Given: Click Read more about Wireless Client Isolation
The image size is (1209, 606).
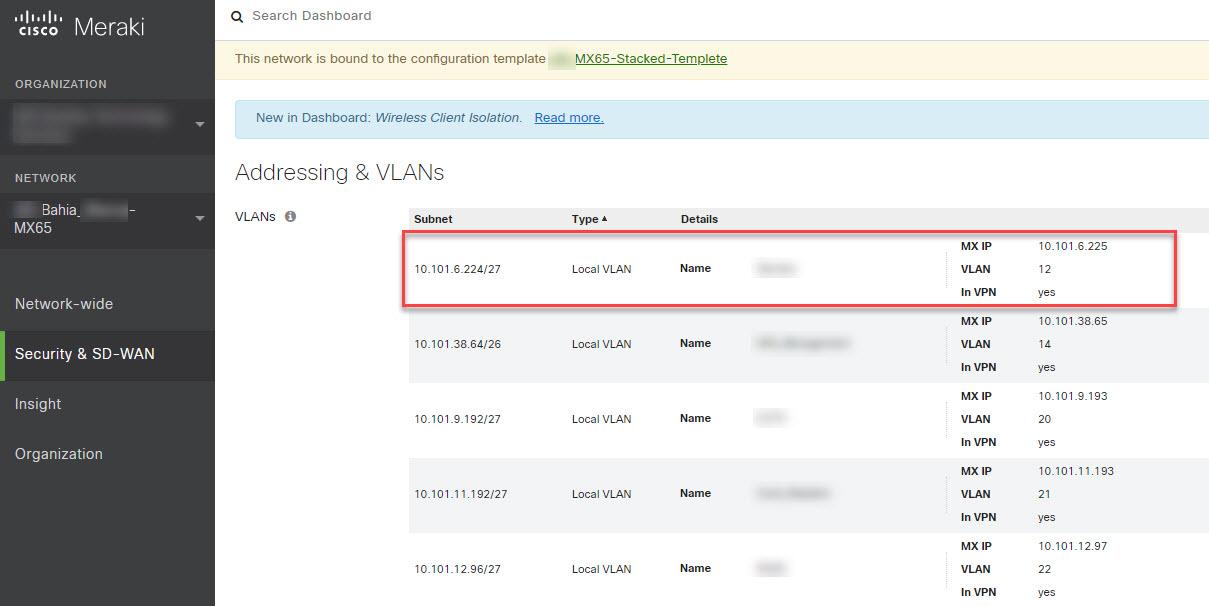Looking at the screenshot, I should tap(568, 117).
